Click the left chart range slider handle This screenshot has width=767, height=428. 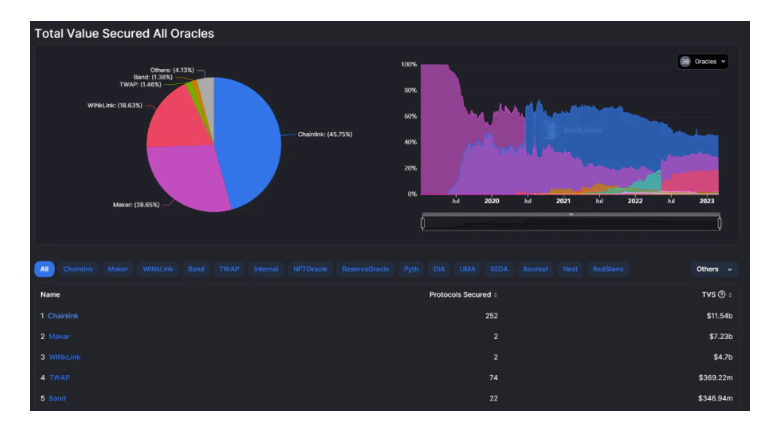(423, 223)
